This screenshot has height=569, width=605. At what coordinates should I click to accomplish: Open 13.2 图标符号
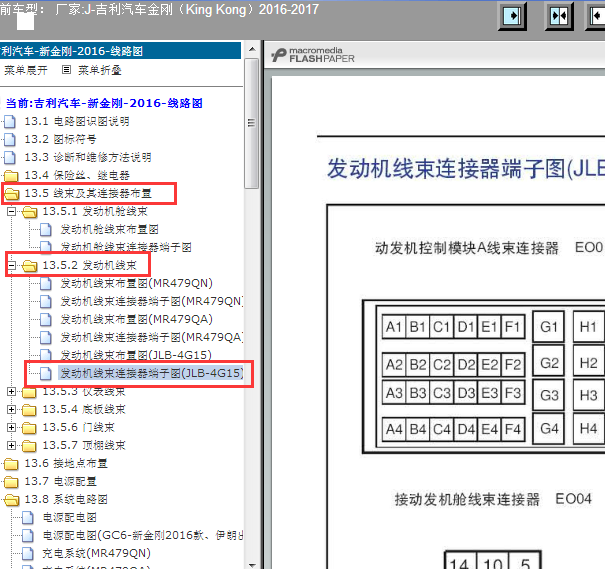tap(60, 139)
